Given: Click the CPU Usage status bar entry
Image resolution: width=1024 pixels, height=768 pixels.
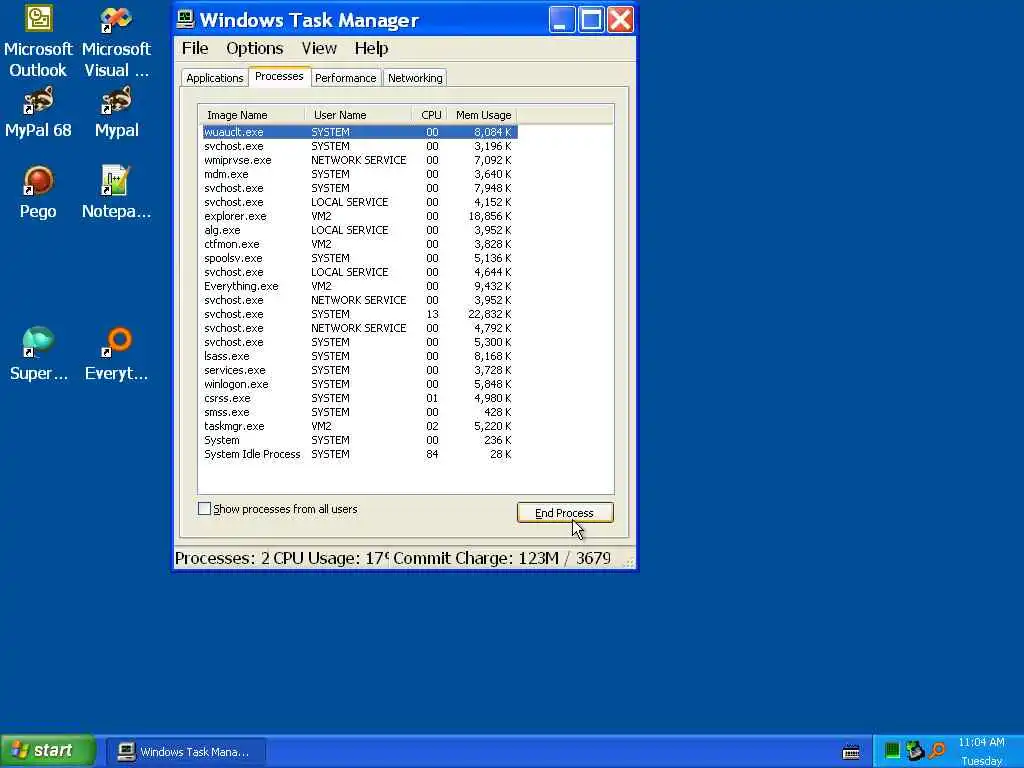Looking at the screenshot, I should click(x=330, y=558).
